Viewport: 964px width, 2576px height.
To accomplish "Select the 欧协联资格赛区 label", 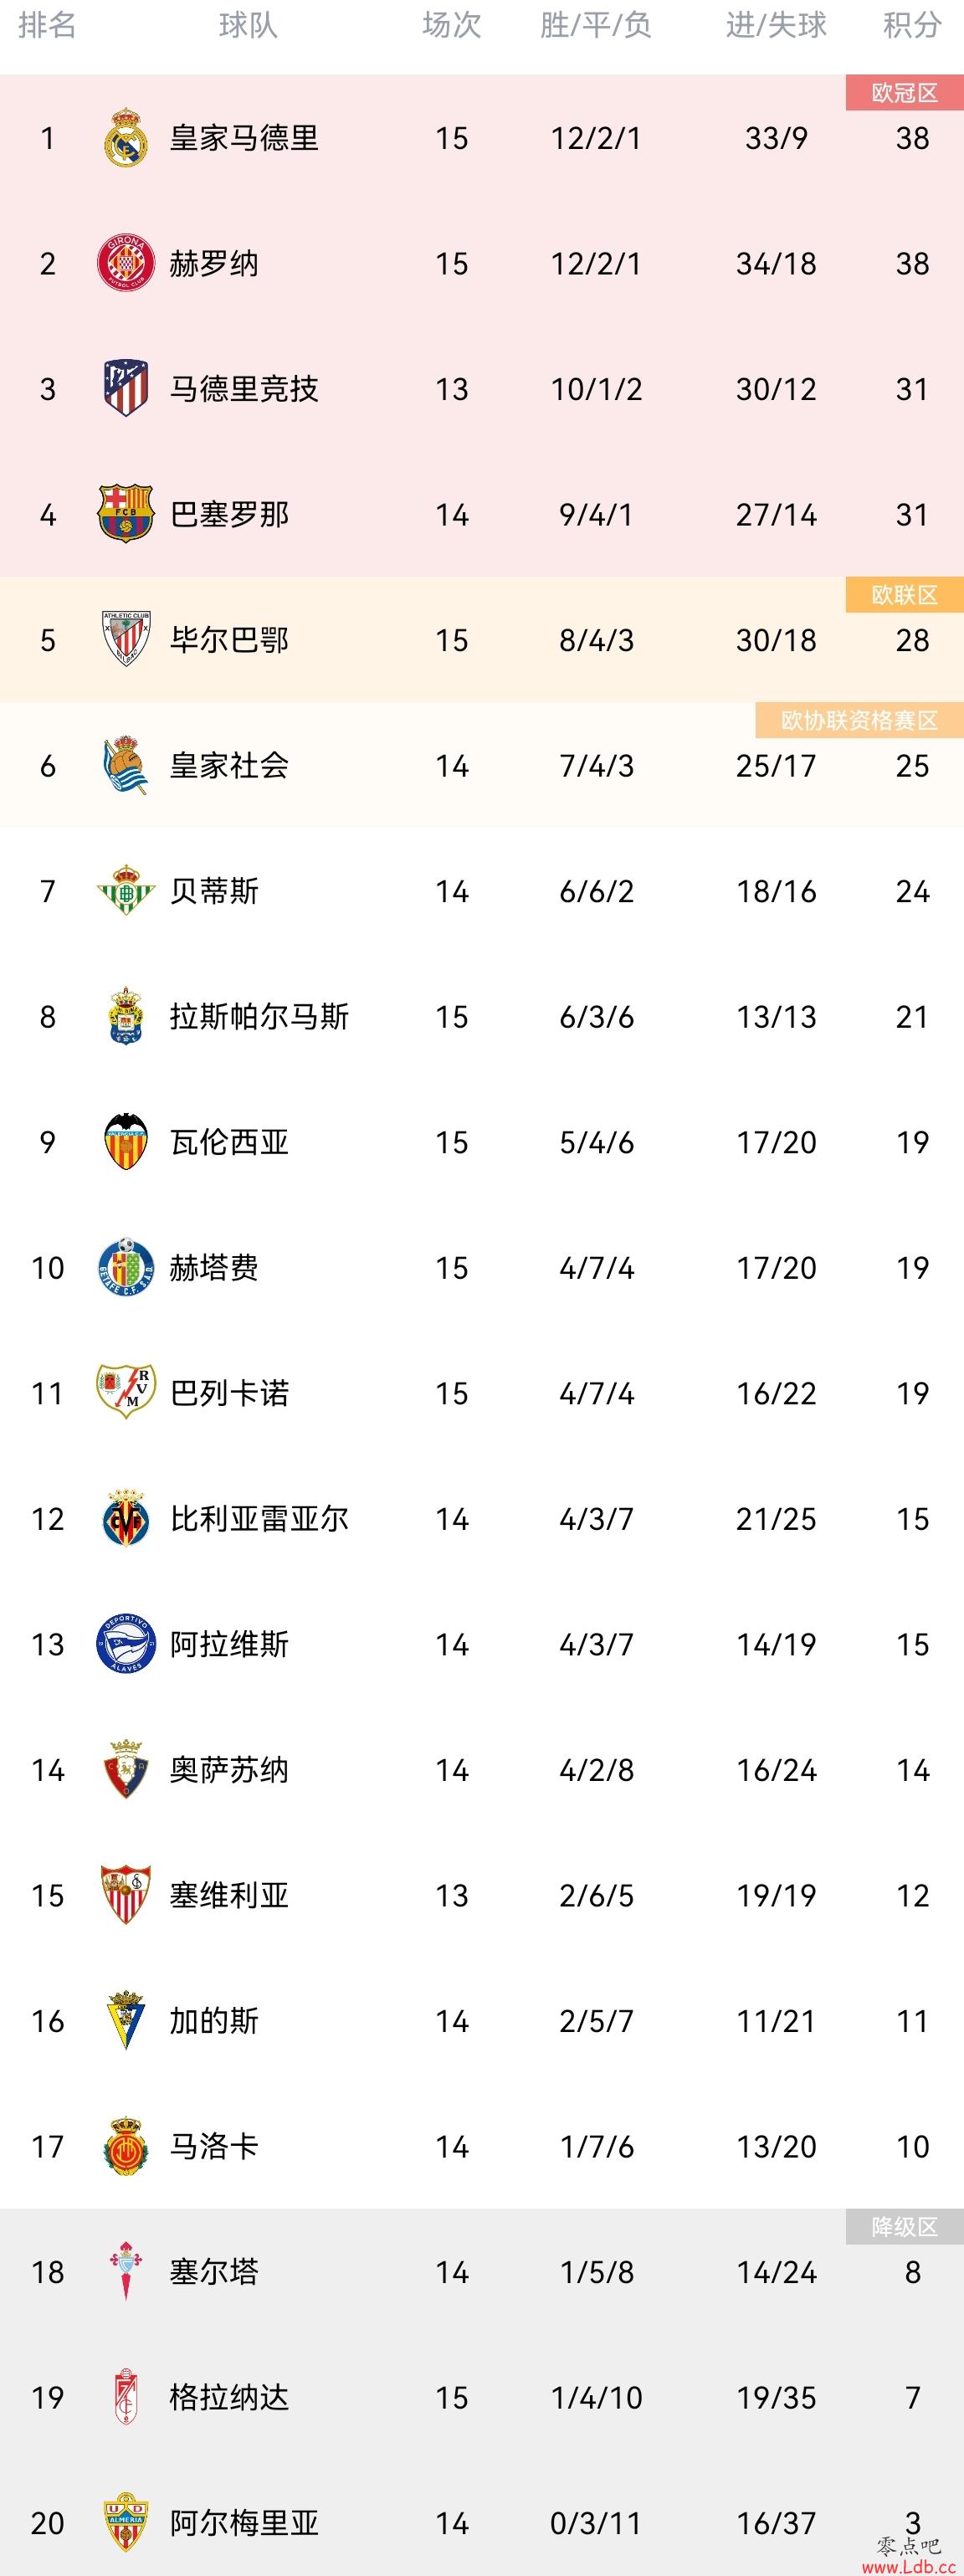I will (859, 720).
